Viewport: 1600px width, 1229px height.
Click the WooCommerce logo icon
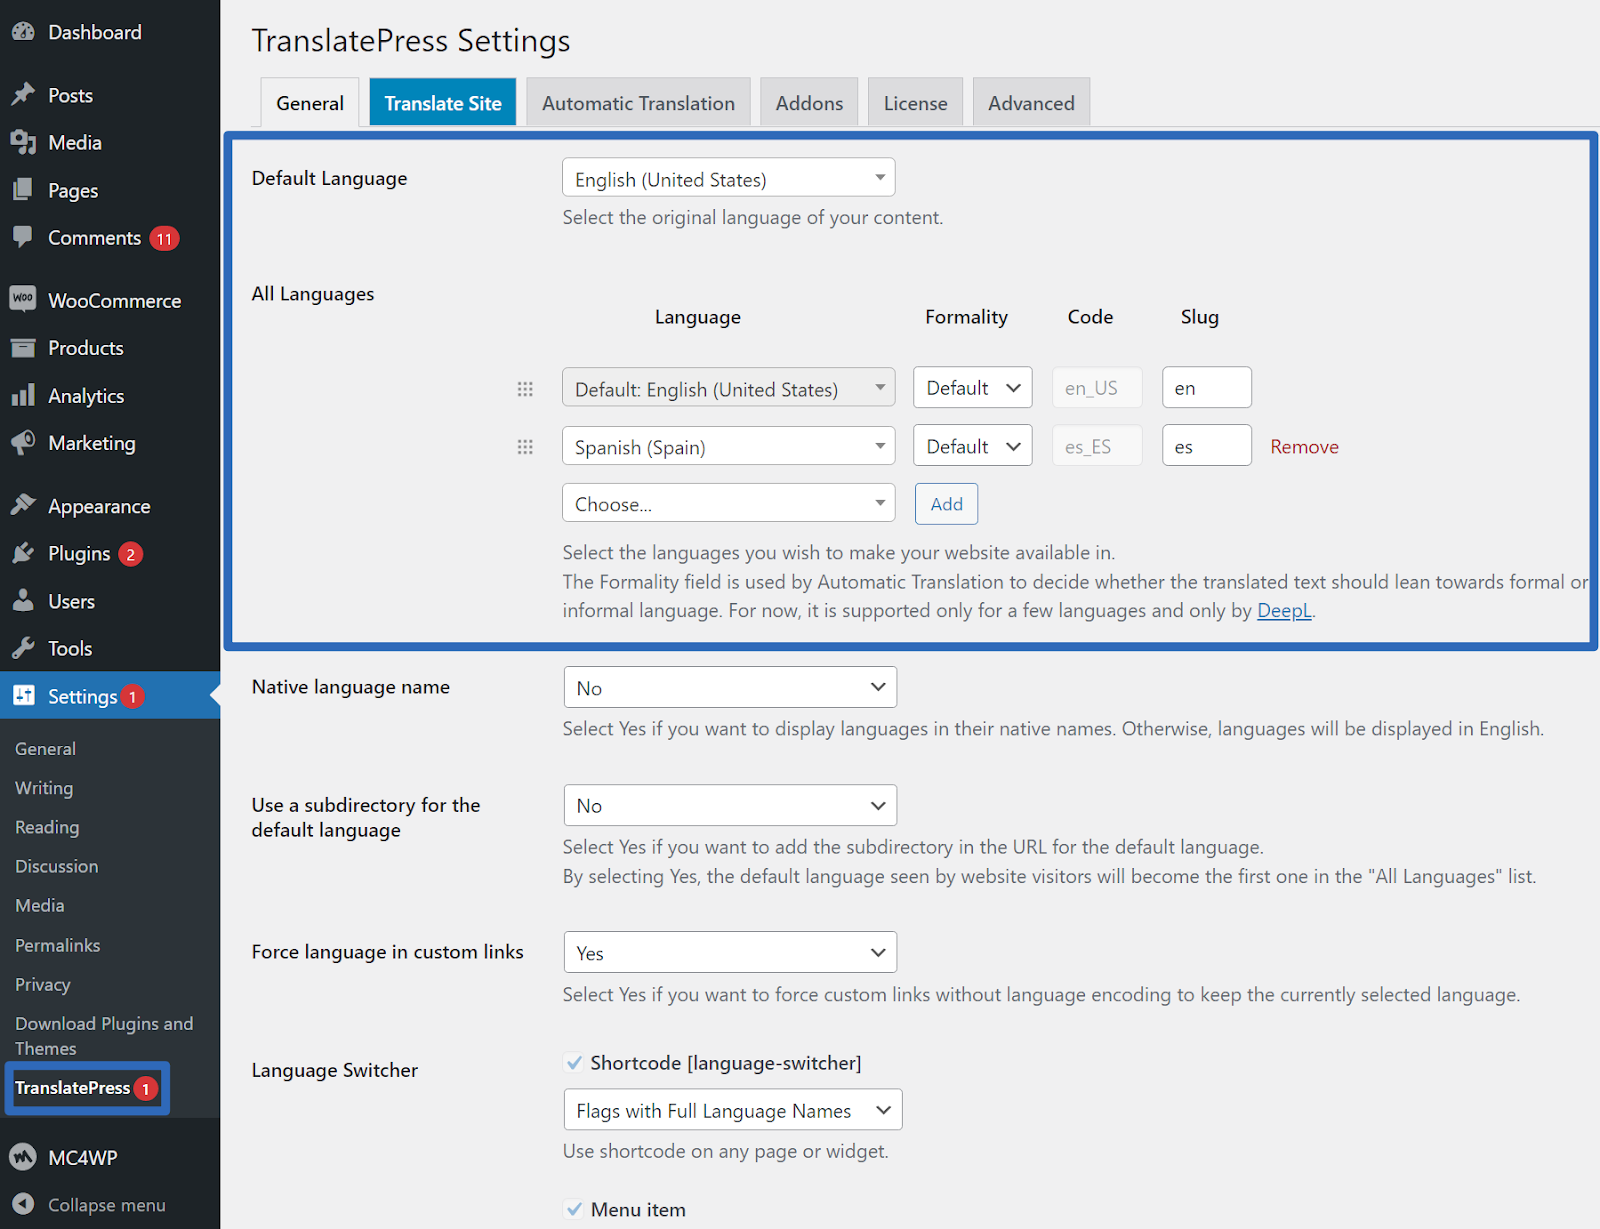[x=23, y=300]
